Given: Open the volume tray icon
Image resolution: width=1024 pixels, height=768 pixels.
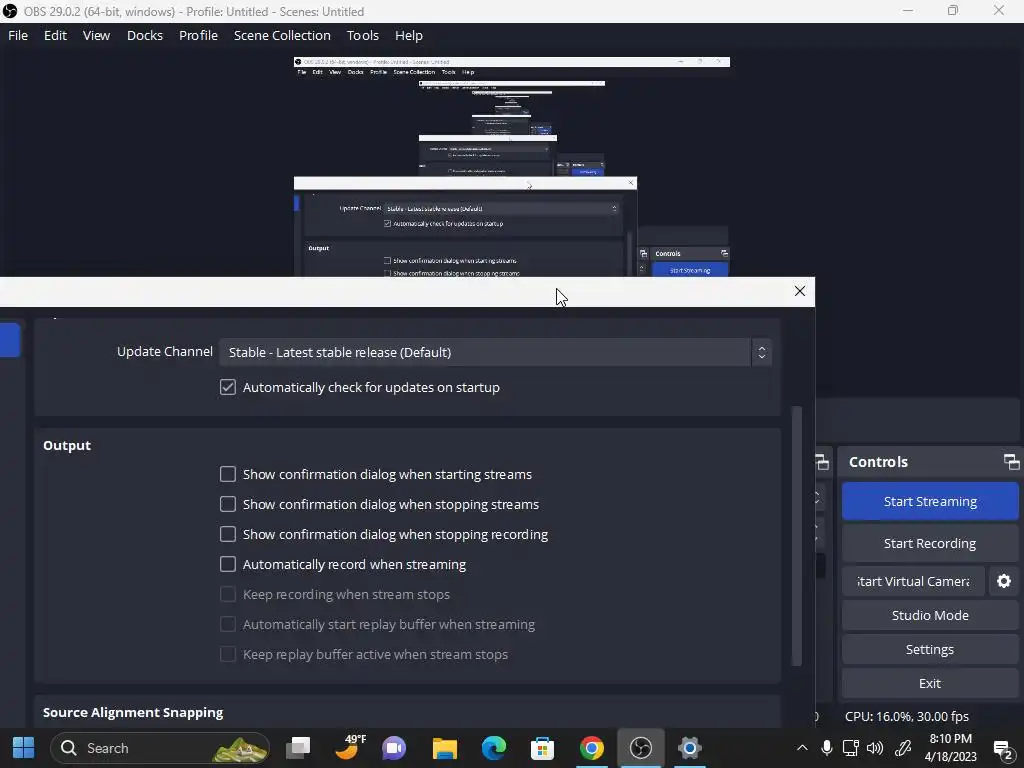Looking at the screenshot, I should (x=874, y=748).
